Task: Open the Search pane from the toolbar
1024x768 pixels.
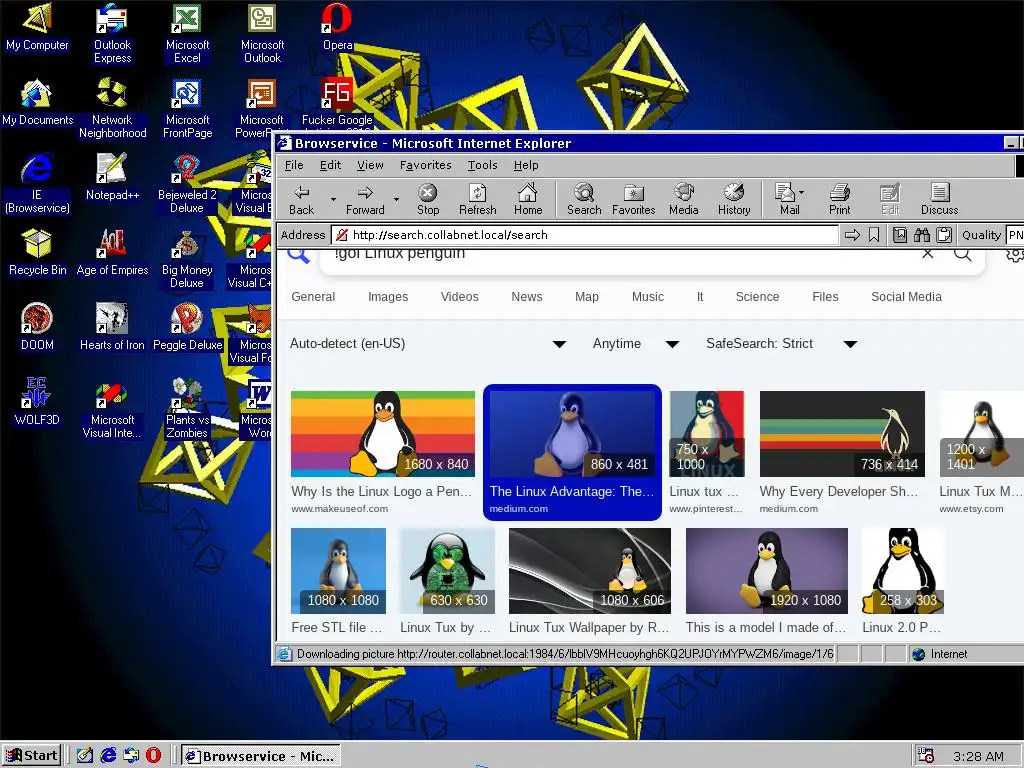Action: click(584, 199)
